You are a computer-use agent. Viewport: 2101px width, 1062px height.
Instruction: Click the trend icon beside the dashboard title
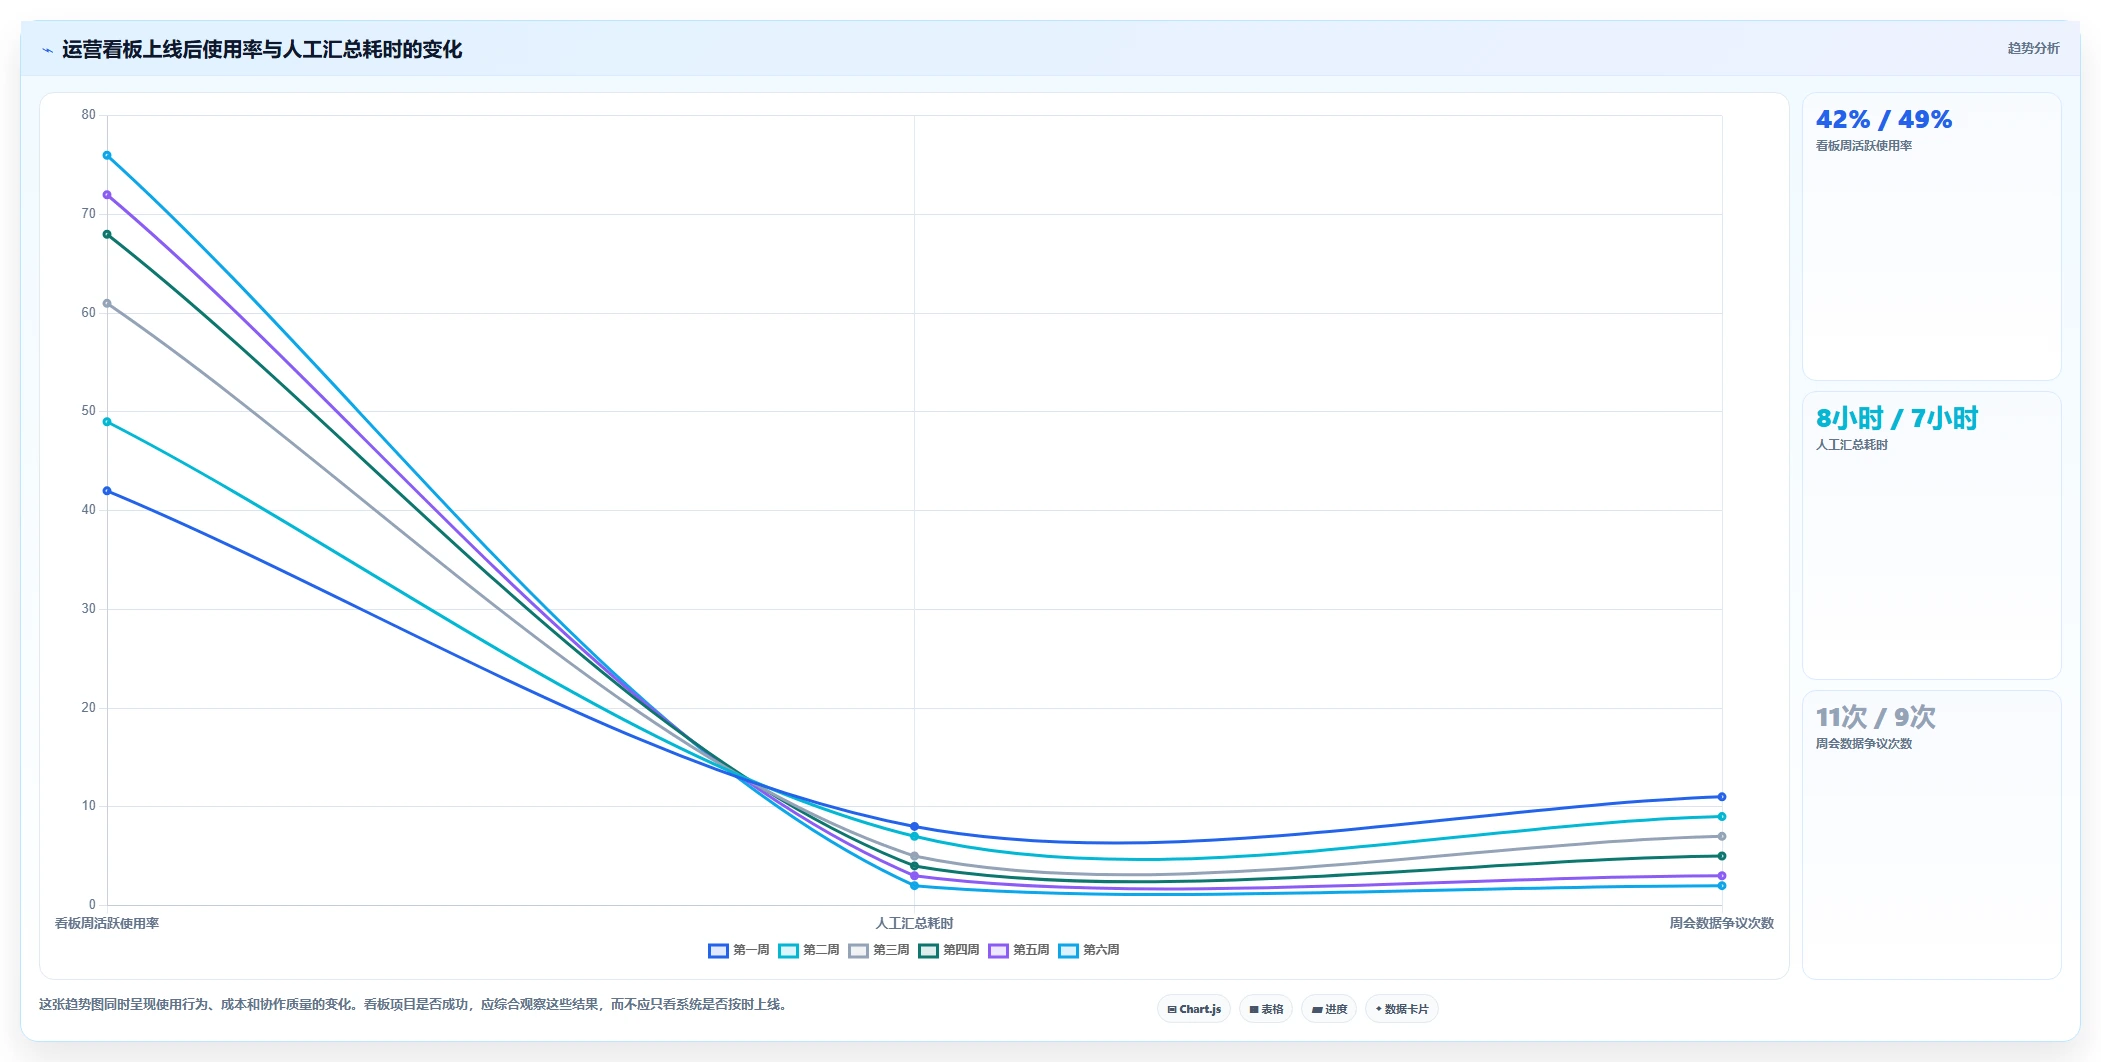[x=47, y=50]
